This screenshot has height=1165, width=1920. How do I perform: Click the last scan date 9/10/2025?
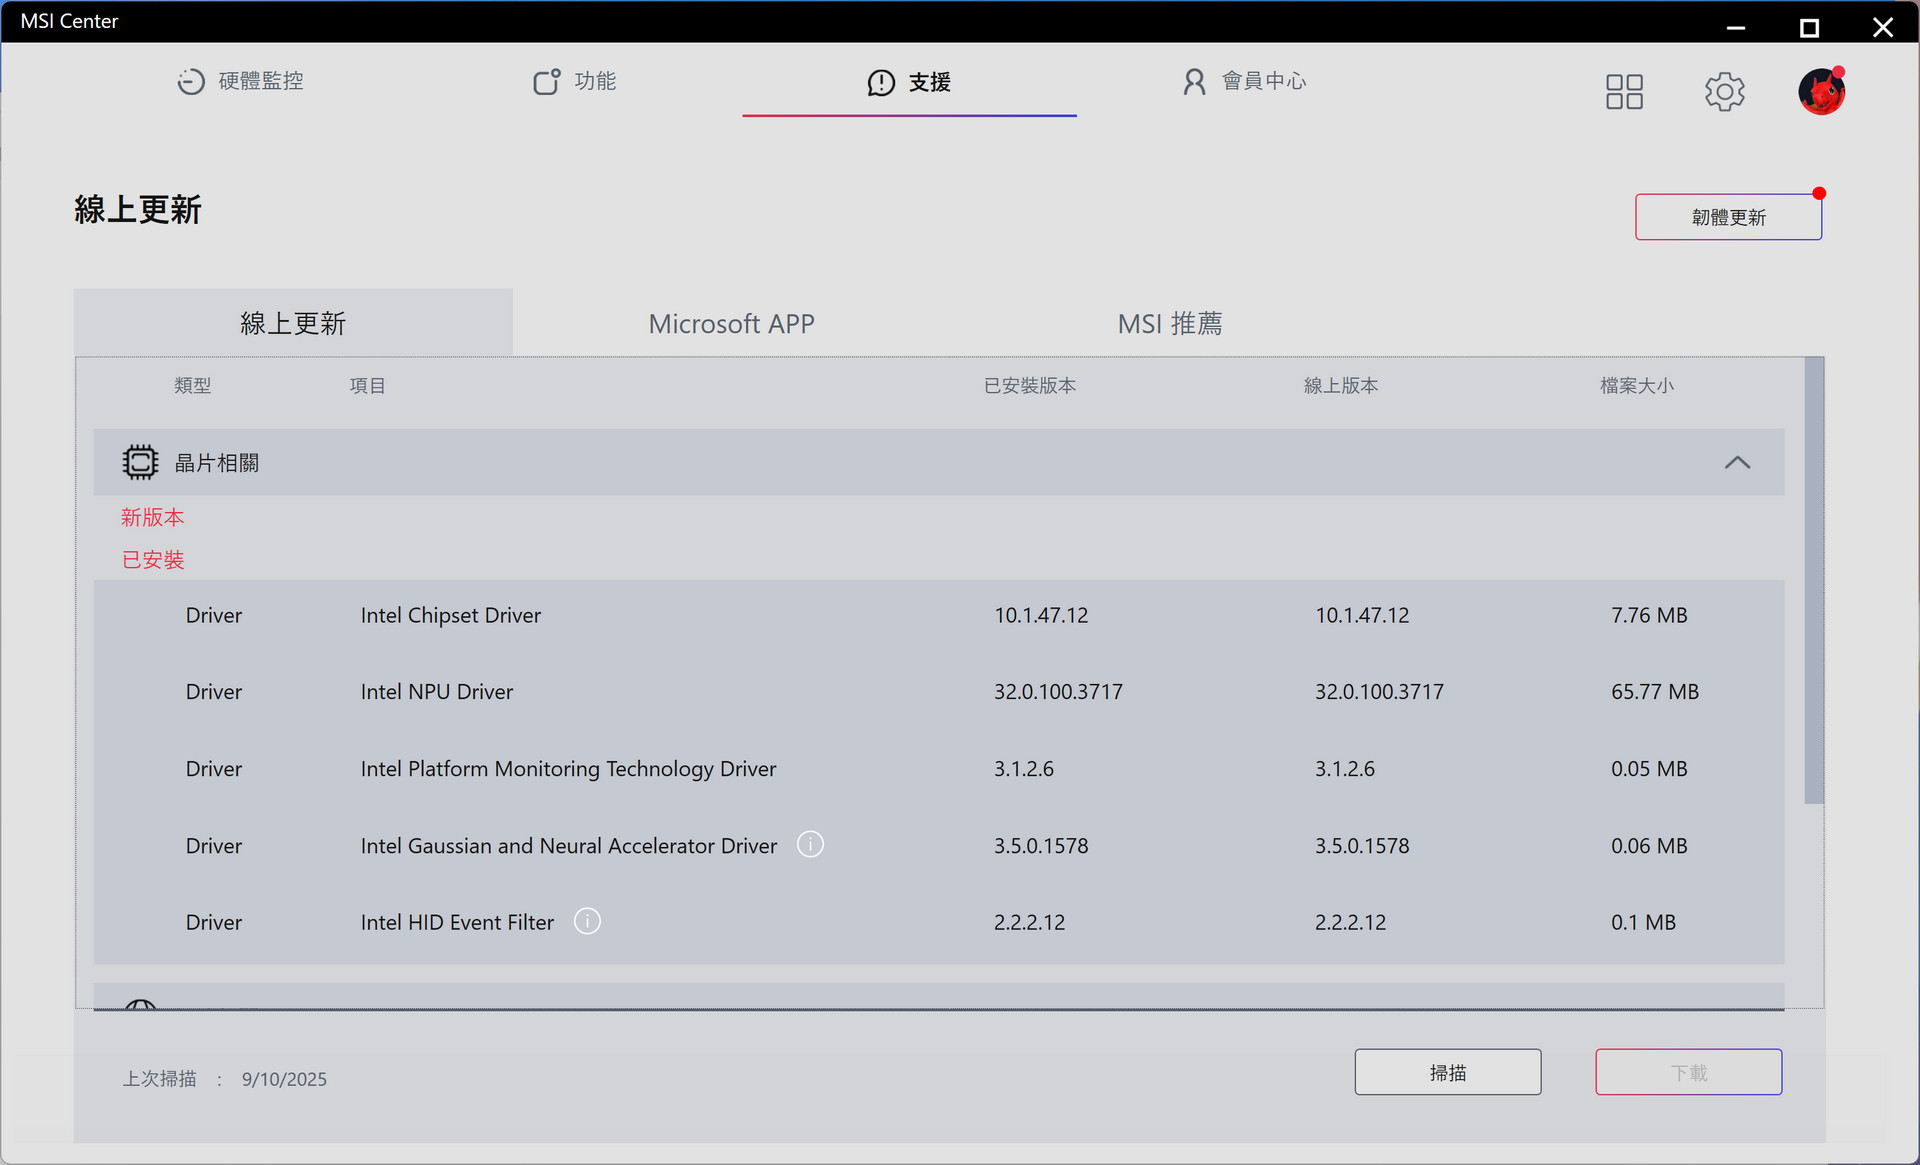pyautogui.click(x=284, y=1079)
